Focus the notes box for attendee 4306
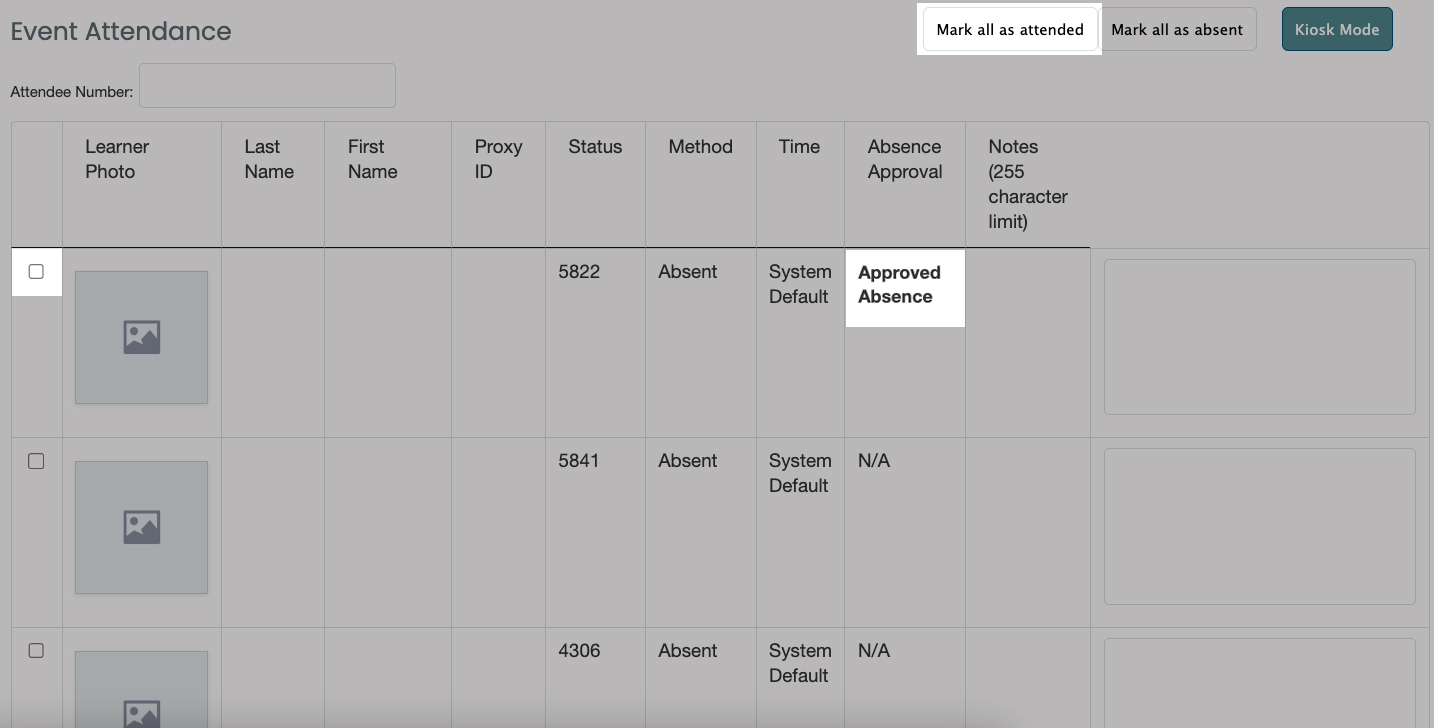Screen dimensions: 1434x728 (1259, 684)
